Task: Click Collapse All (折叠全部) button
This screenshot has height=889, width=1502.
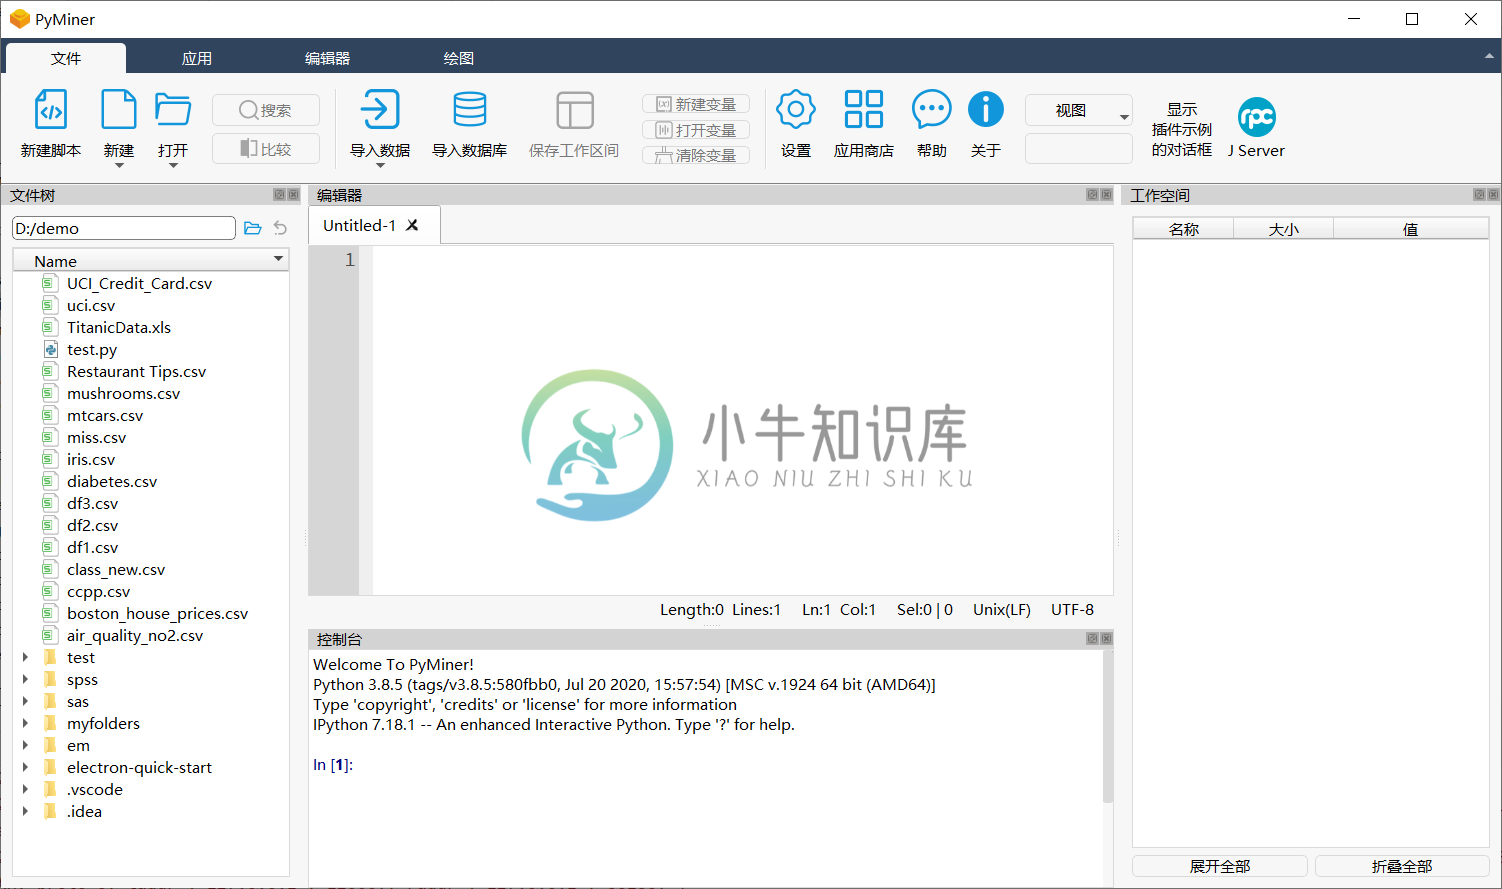Action: [x=1402, y=866]
